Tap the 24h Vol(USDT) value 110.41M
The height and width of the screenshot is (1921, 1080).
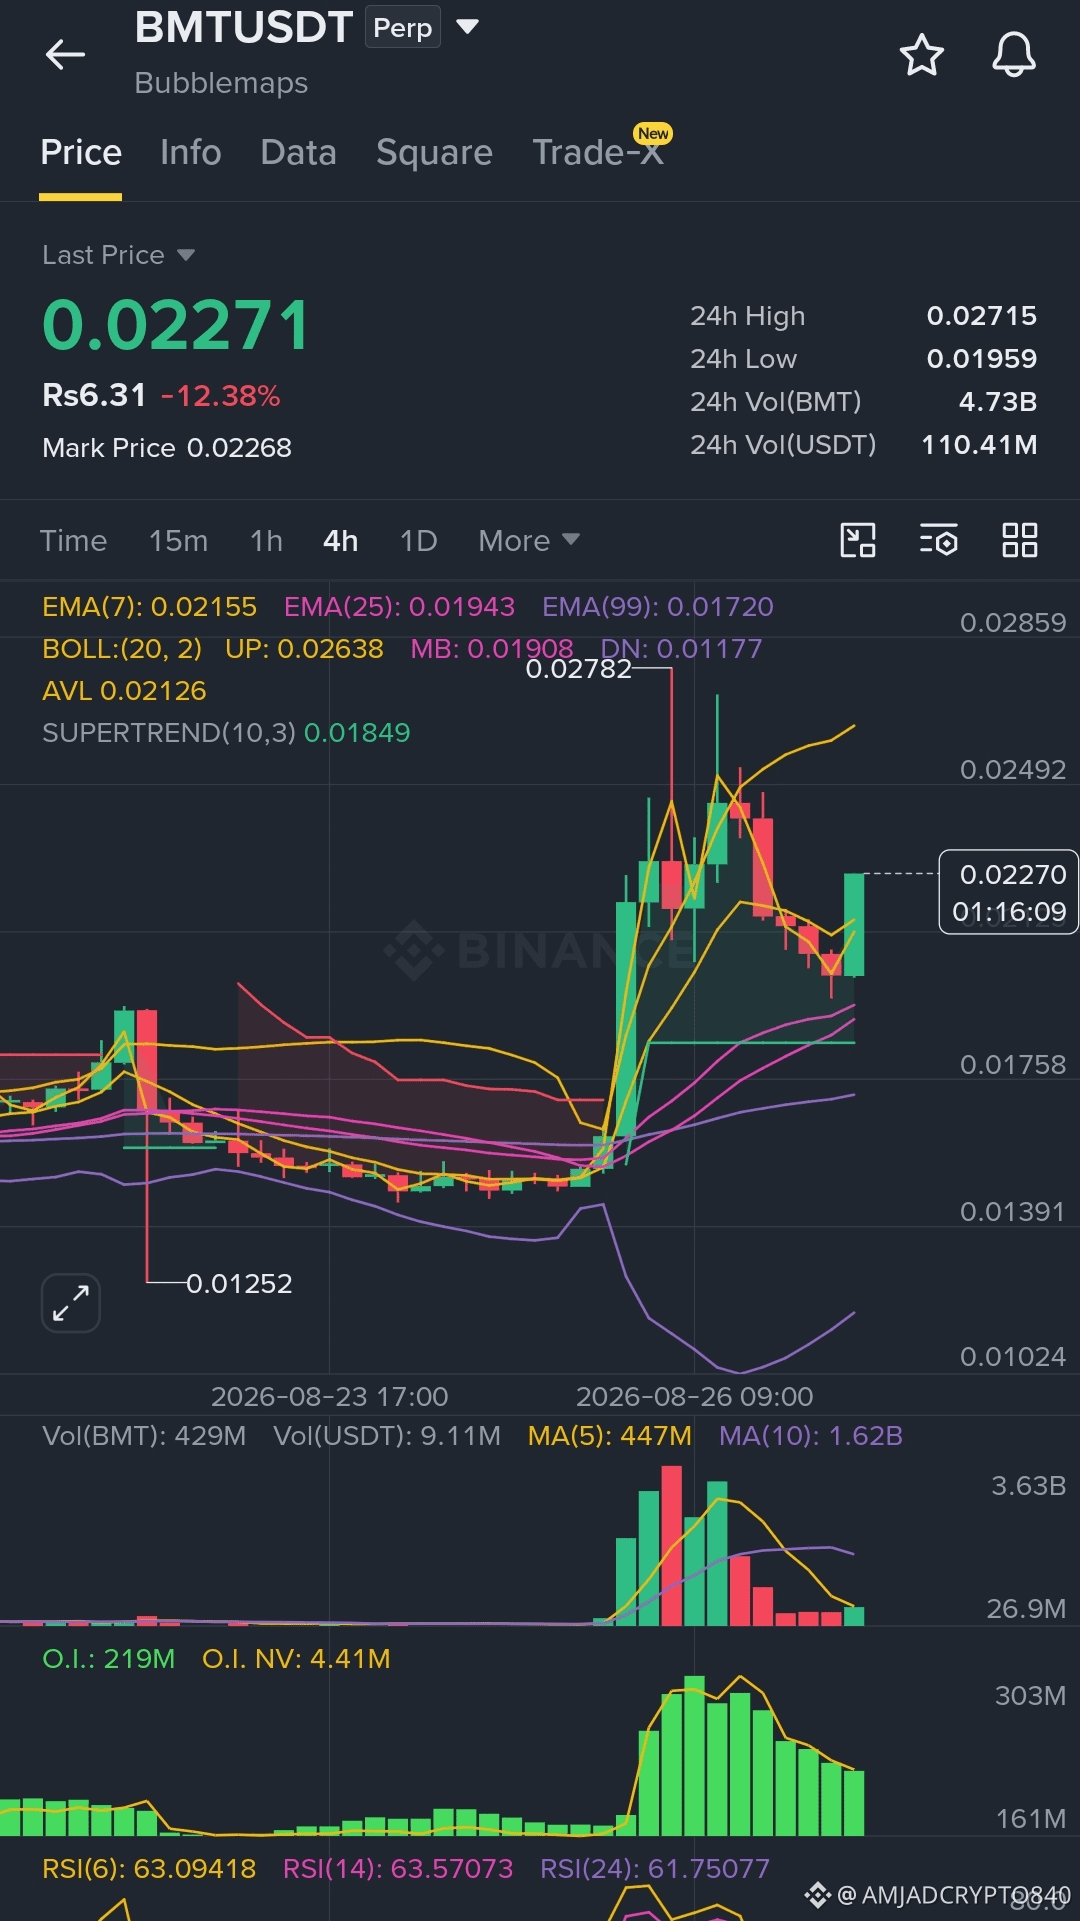979,445
